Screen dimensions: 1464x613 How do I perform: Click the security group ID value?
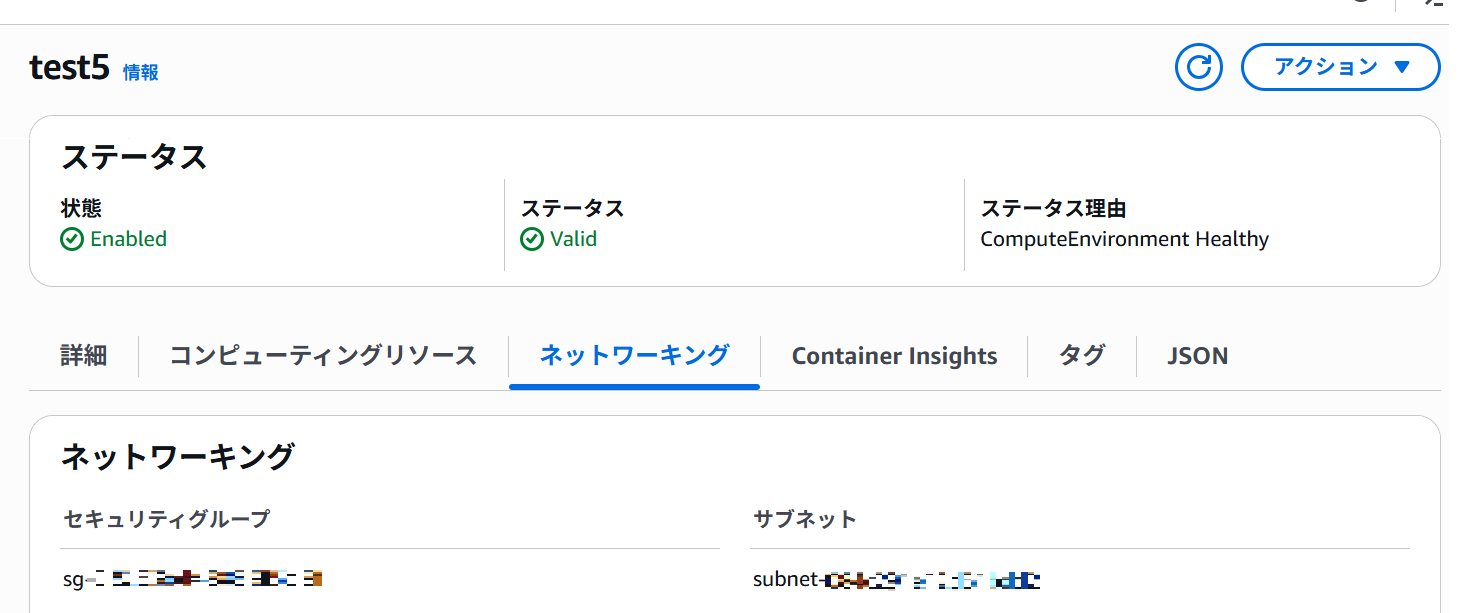pyautogui.click(x=192, y=578)
